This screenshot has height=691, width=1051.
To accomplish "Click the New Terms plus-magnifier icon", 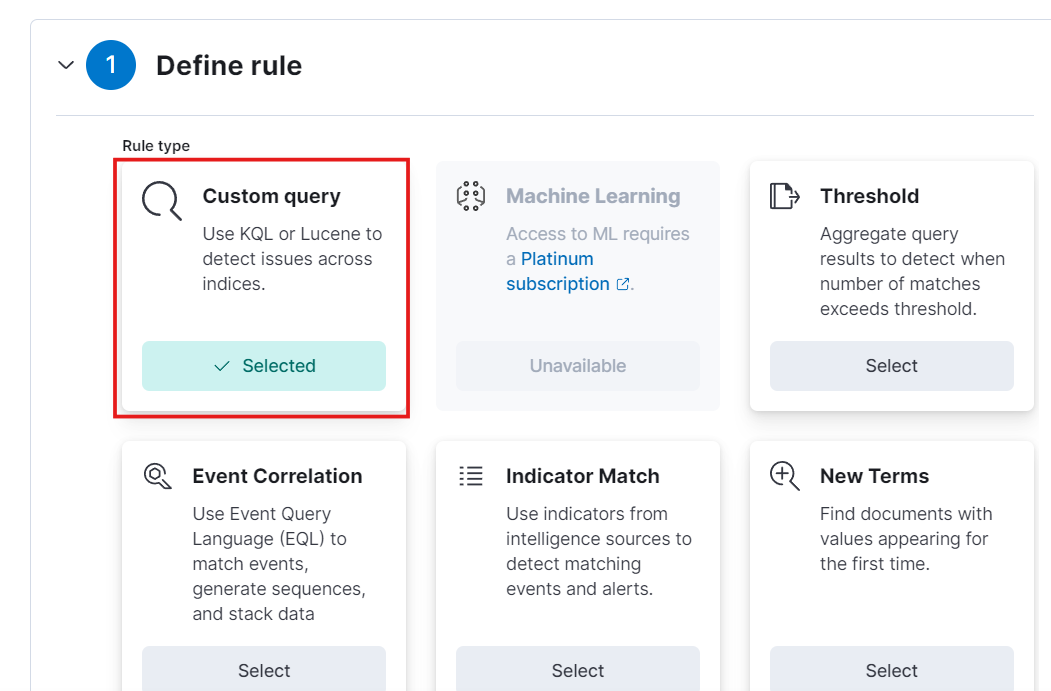I will pyautogui.click(x=784, y=476).
